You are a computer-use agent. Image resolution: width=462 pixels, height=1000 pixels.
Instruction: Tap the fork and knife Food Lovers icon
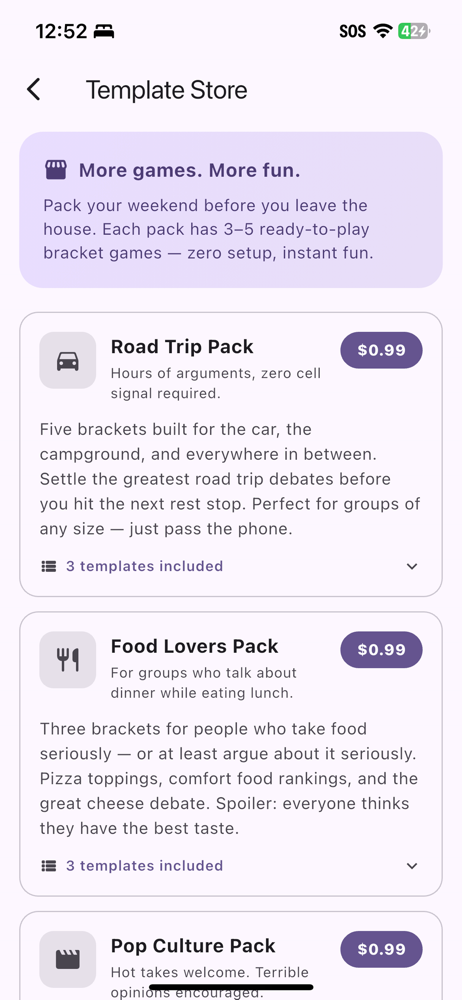(68, 660)
